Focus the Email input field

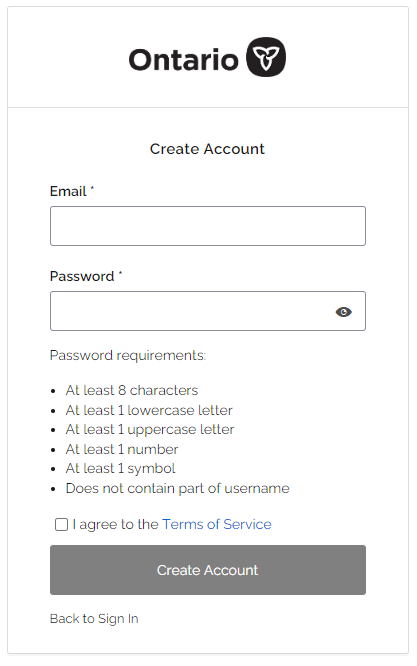pyautogui.click(x=208, y=226)
